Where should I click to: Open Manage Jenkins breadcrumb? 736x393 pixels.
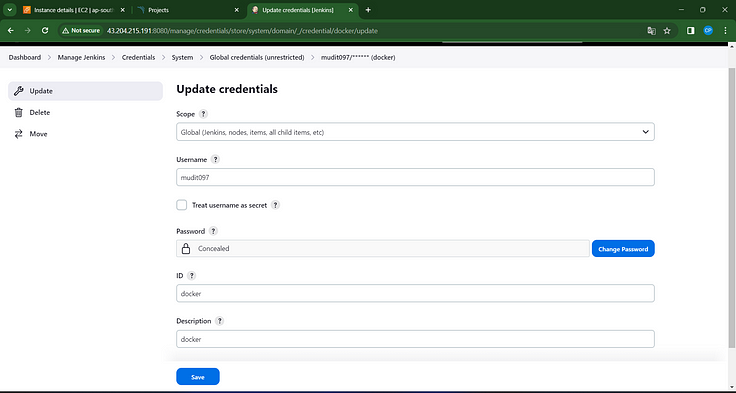[x=81, y=57]
